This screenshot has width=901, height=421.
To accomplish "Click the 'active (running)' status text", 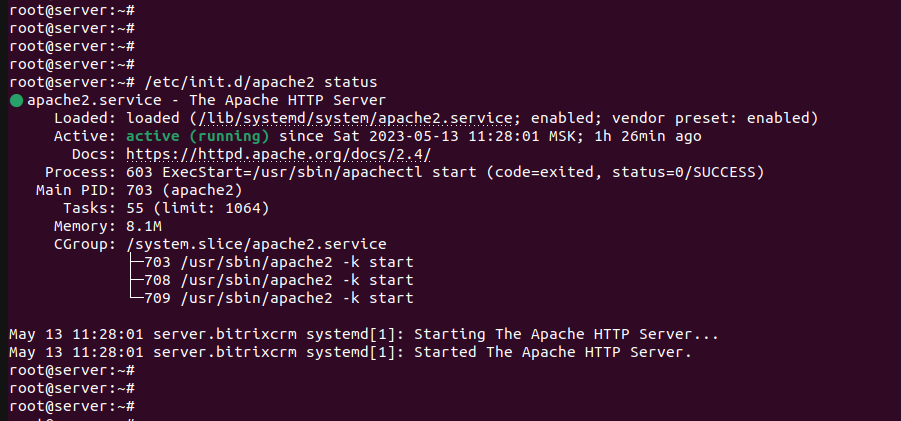I will [198, 137].
